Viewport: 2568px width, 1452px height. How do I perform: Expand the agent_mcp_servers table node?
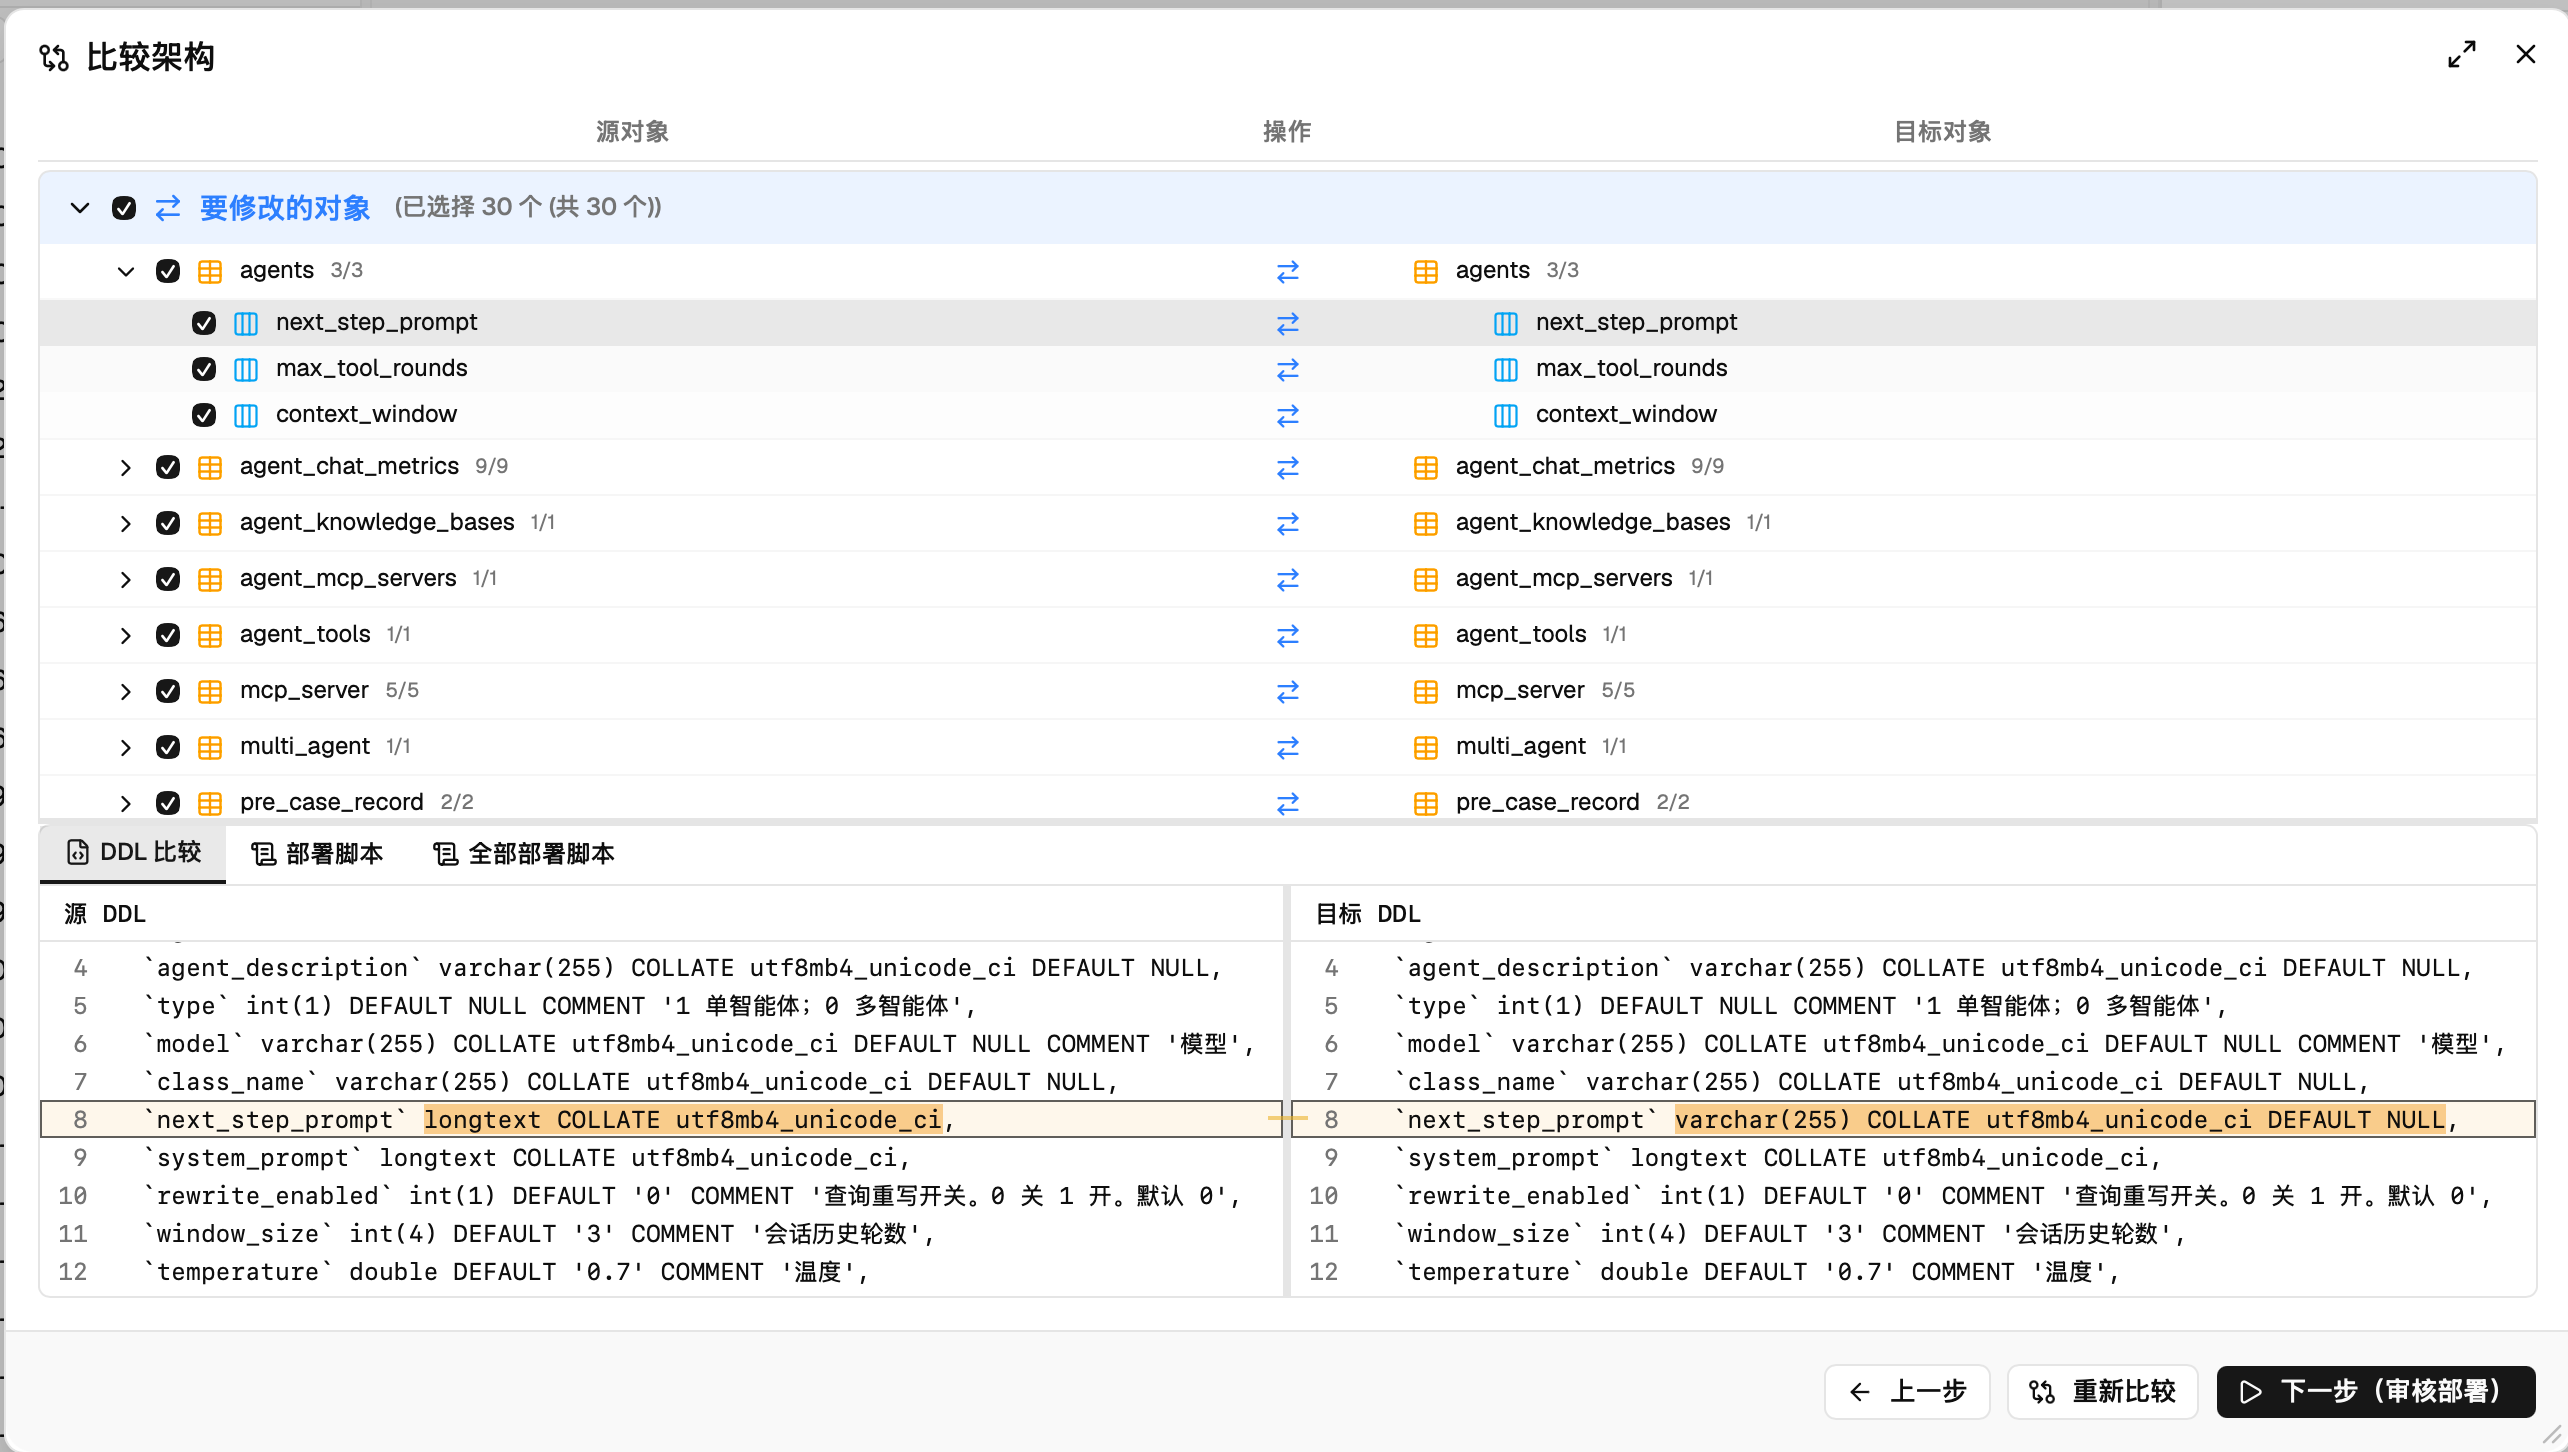[126, 579]
